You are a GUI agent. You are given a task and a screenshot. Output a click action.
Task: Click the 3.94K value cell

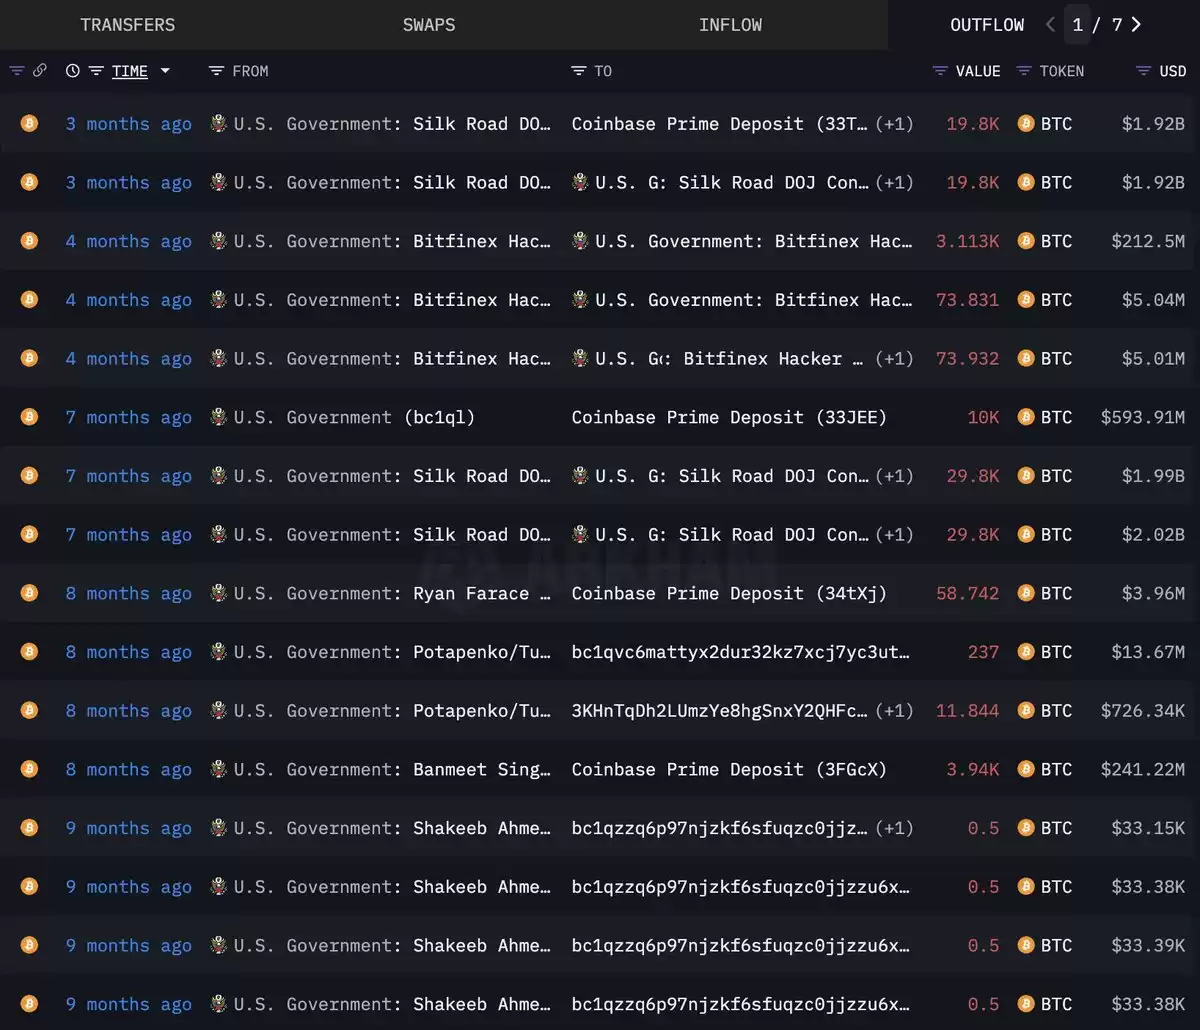(973, 769)
